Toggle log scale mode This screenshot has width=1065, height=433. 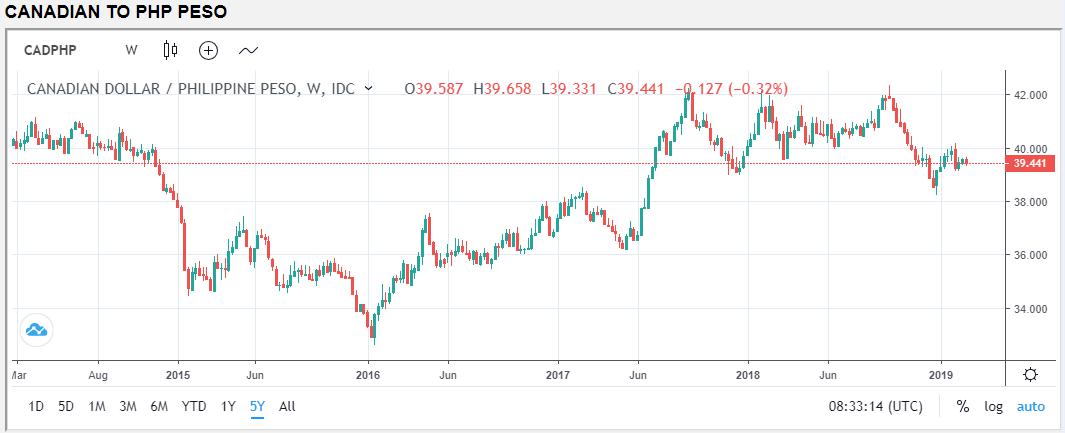click(x=993, y=407)
